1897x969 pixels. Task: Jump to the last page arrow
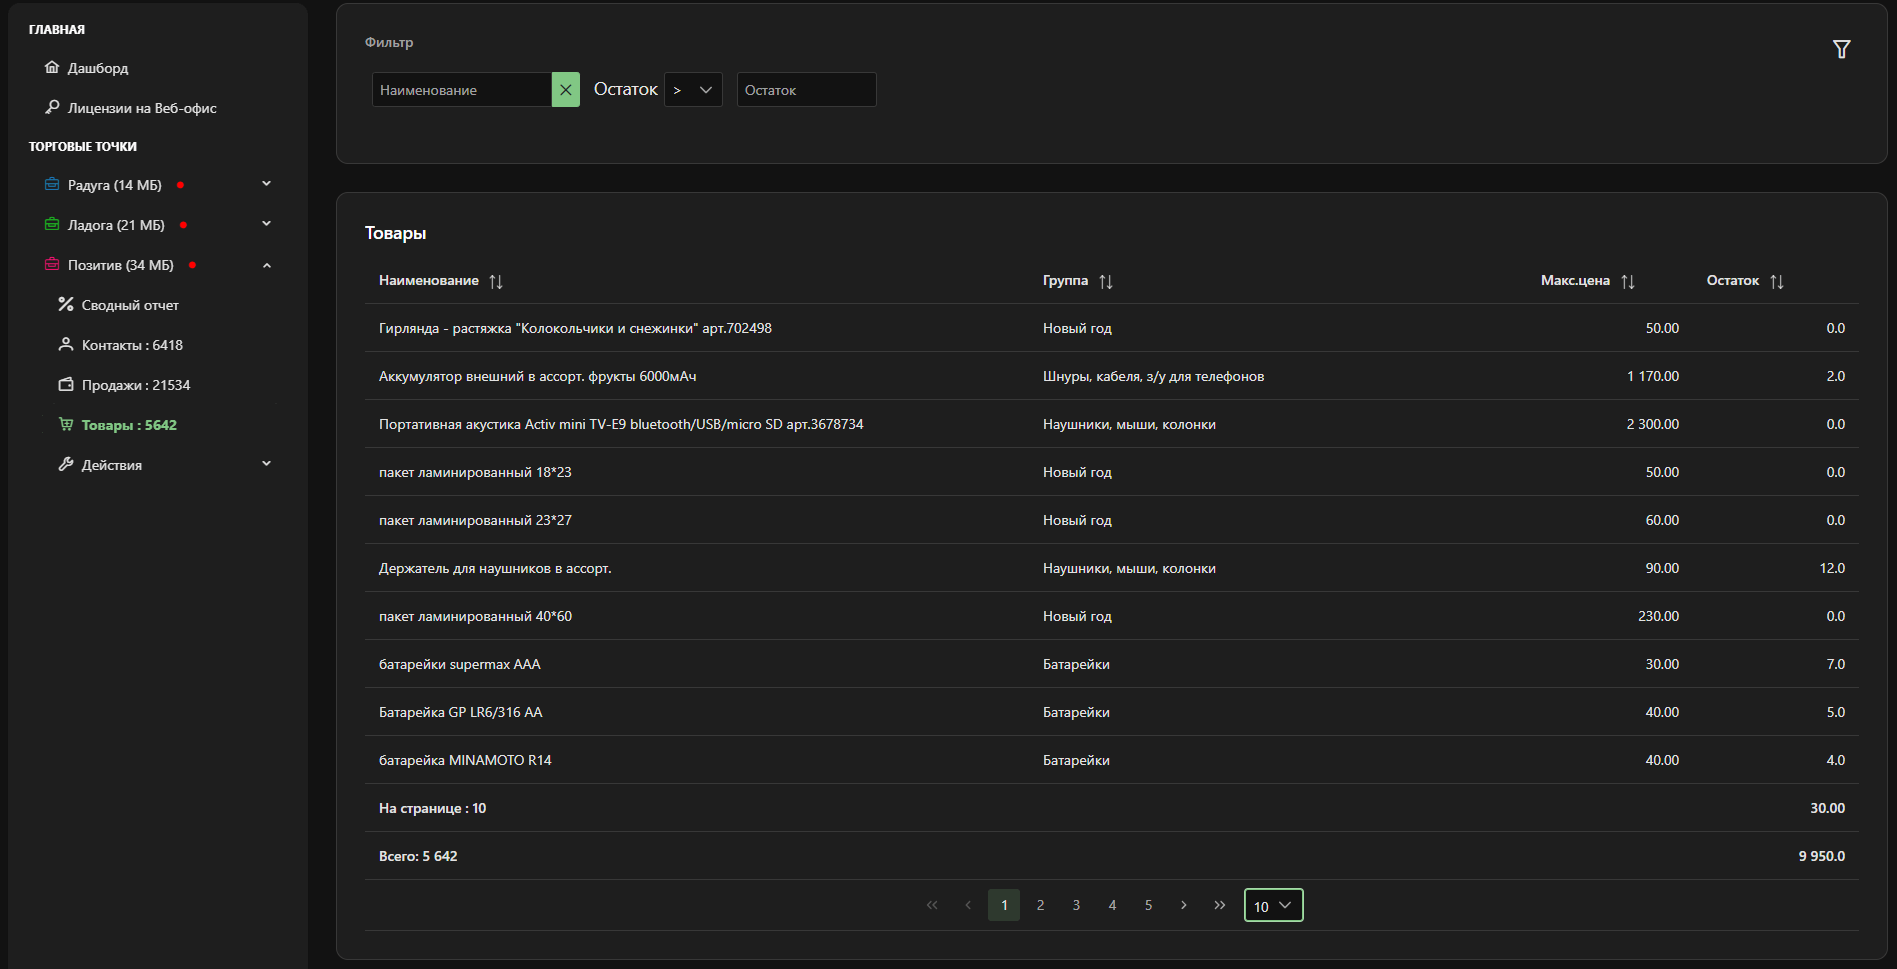(x=1219, y=905)
